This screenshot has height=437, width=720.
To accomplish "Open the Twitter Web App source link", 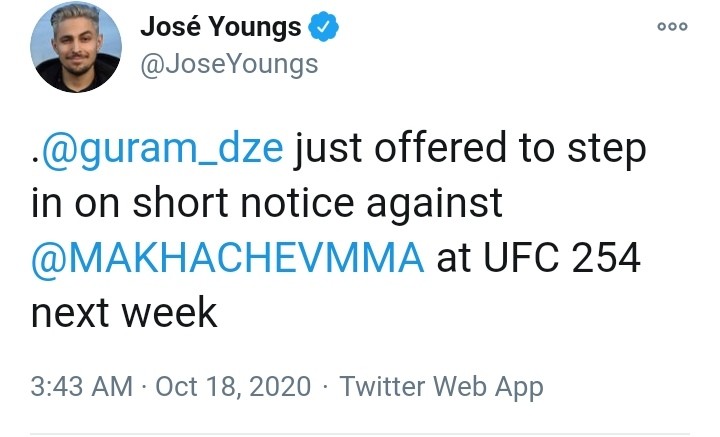I will coord(442,387).
